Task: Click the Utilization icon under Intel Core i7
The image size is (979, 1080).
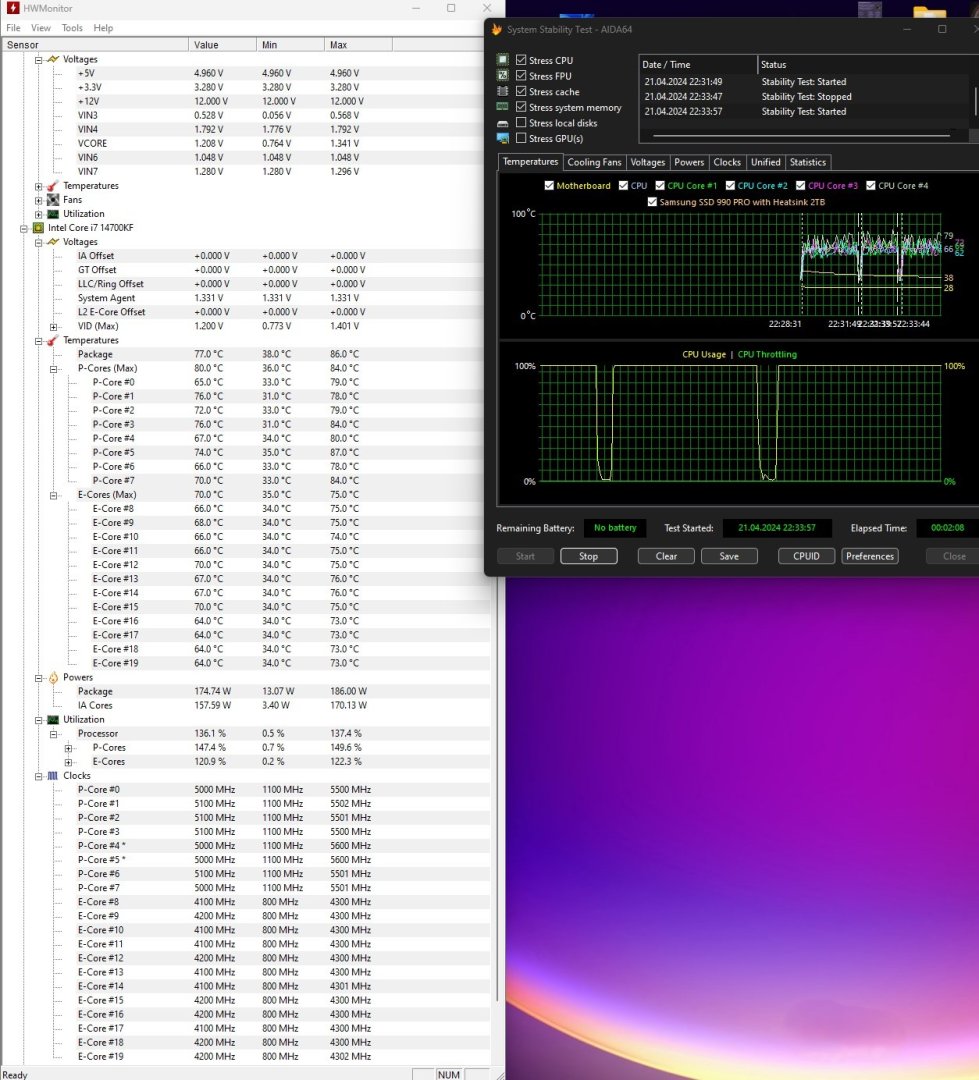Action: click(x=53, y=720)
